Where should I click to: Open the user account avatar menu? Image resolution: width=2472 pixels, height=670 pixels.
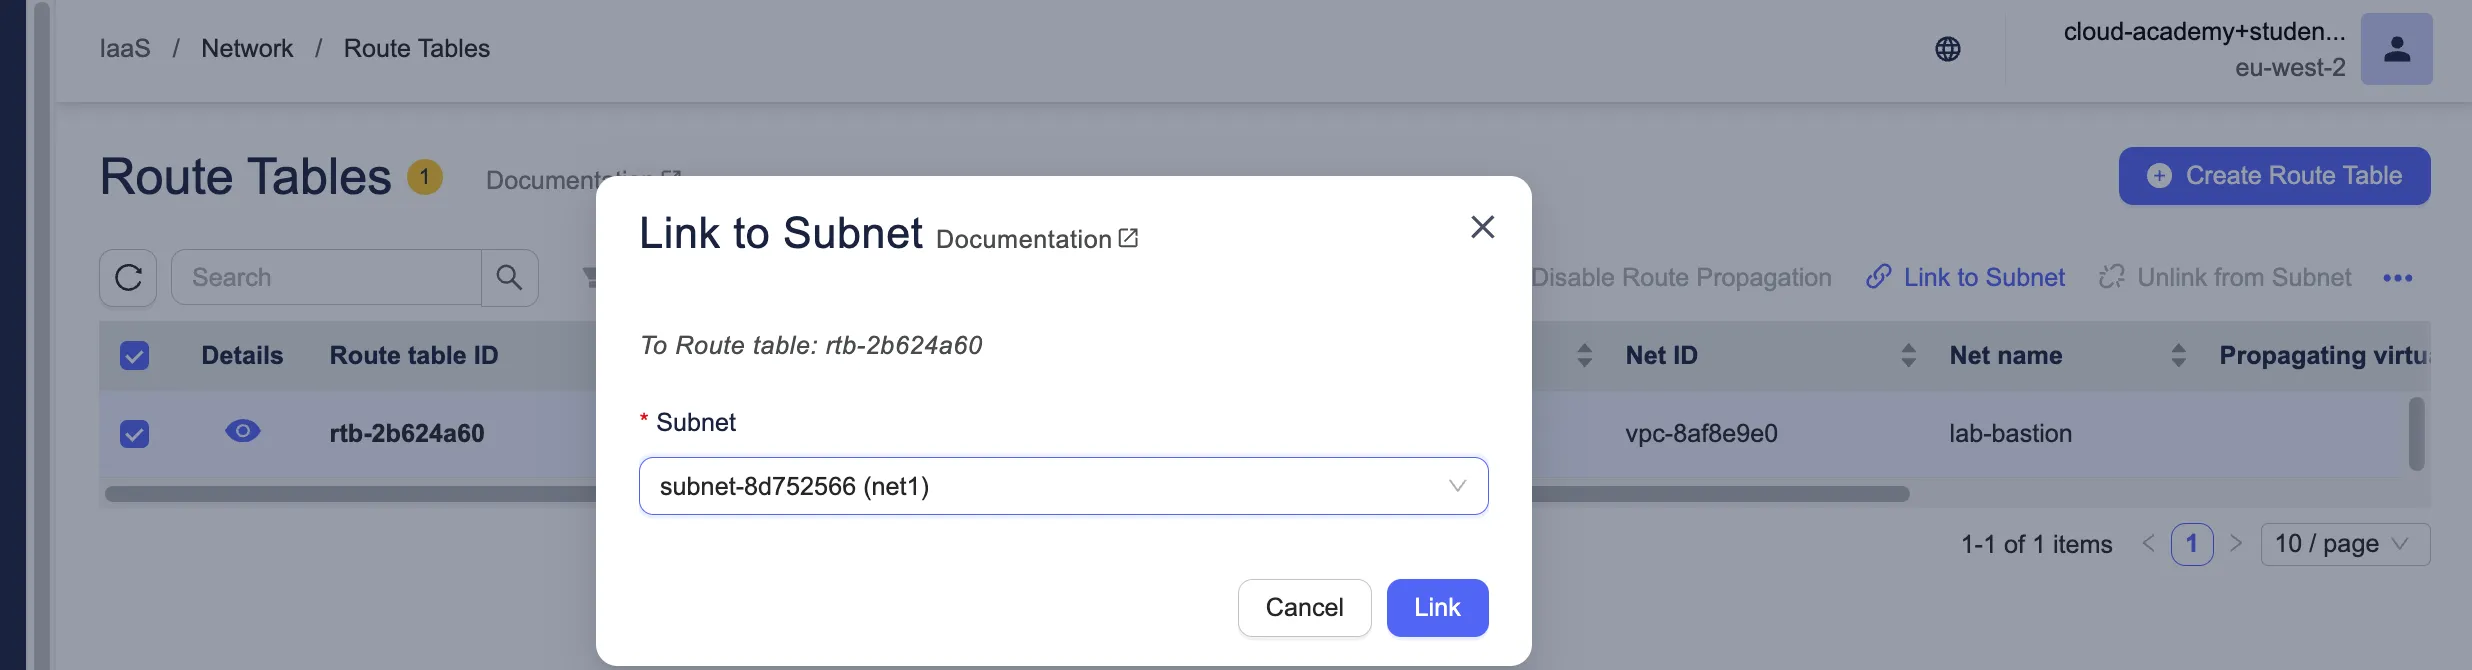click(2396, 49)
